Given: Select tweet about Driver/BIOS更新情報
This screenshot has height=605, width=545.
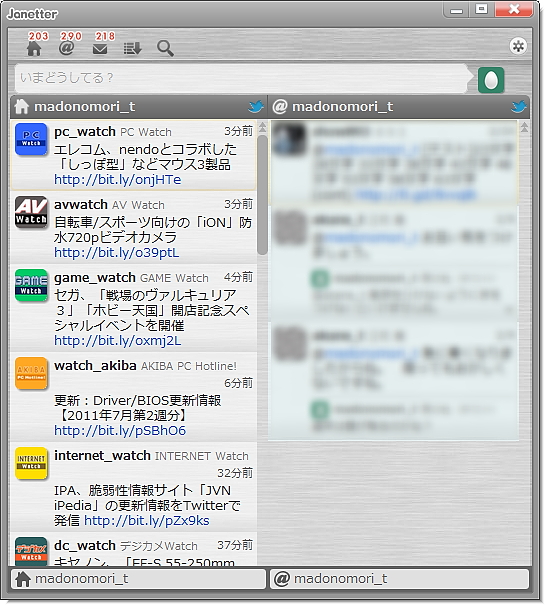Looking at the screenshot, I should tap(137, 408).
